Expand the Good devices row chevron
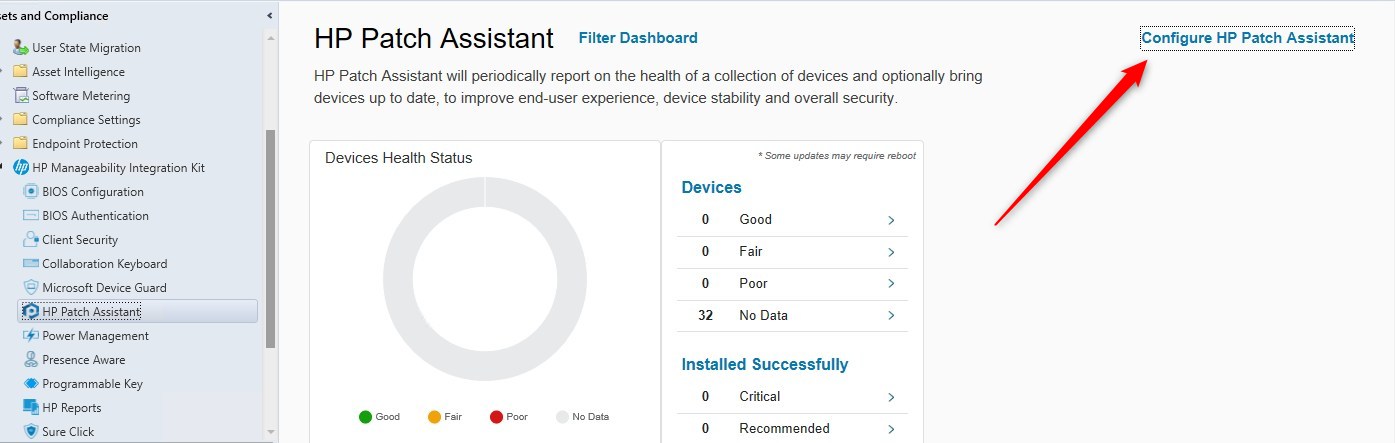 (x=890, y=220)
